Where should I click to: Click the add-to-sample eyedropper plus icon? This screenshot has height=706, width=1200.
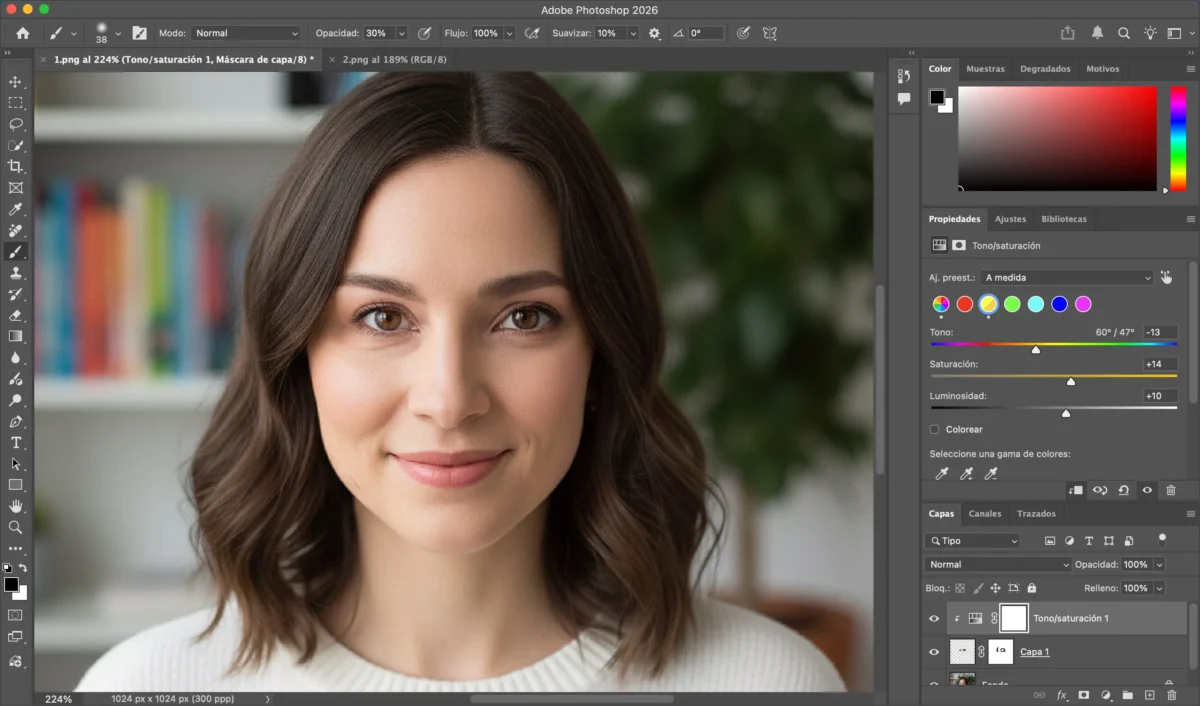coord(966,474)
